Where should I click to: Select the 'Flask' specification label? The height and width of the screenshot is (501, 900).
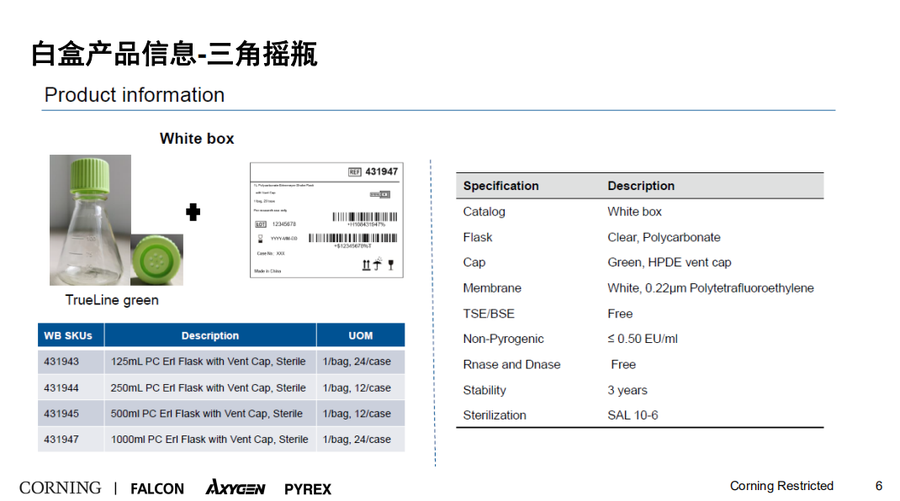[x=478, y=237]
